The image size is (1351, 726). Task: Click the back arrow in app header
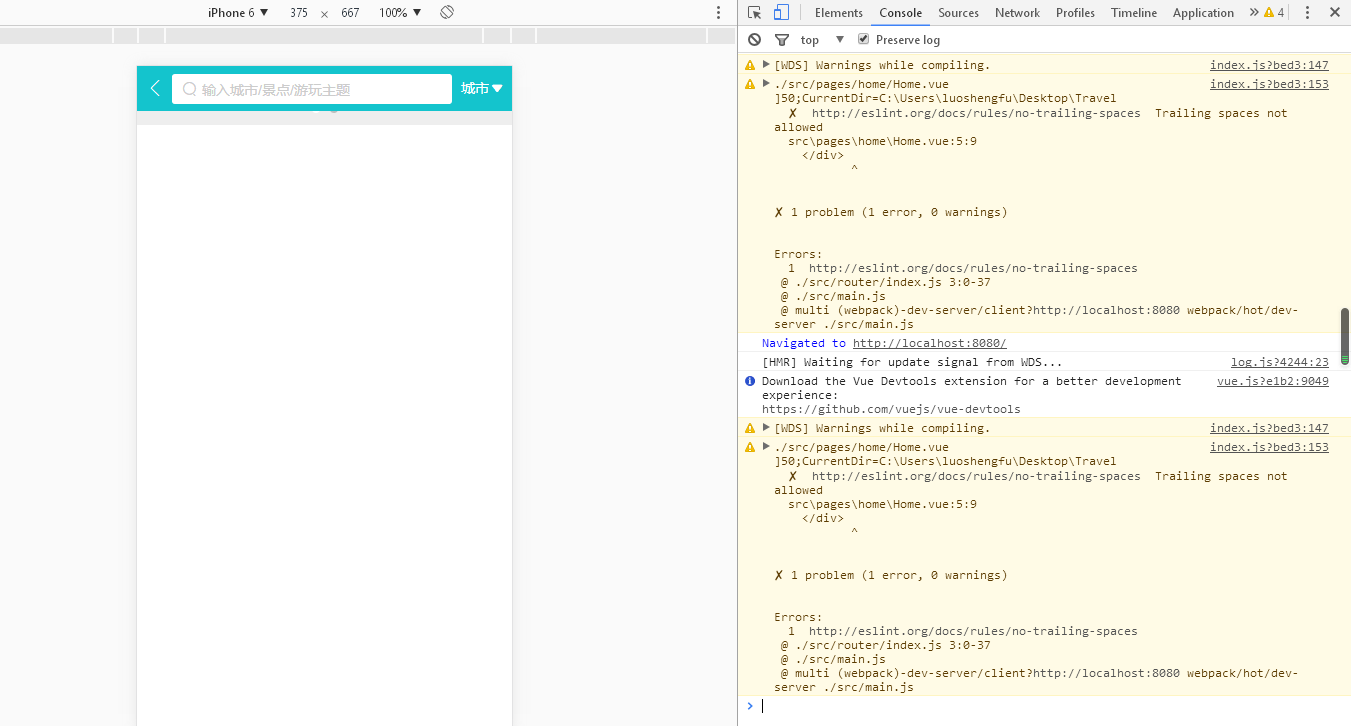(155, 89)
